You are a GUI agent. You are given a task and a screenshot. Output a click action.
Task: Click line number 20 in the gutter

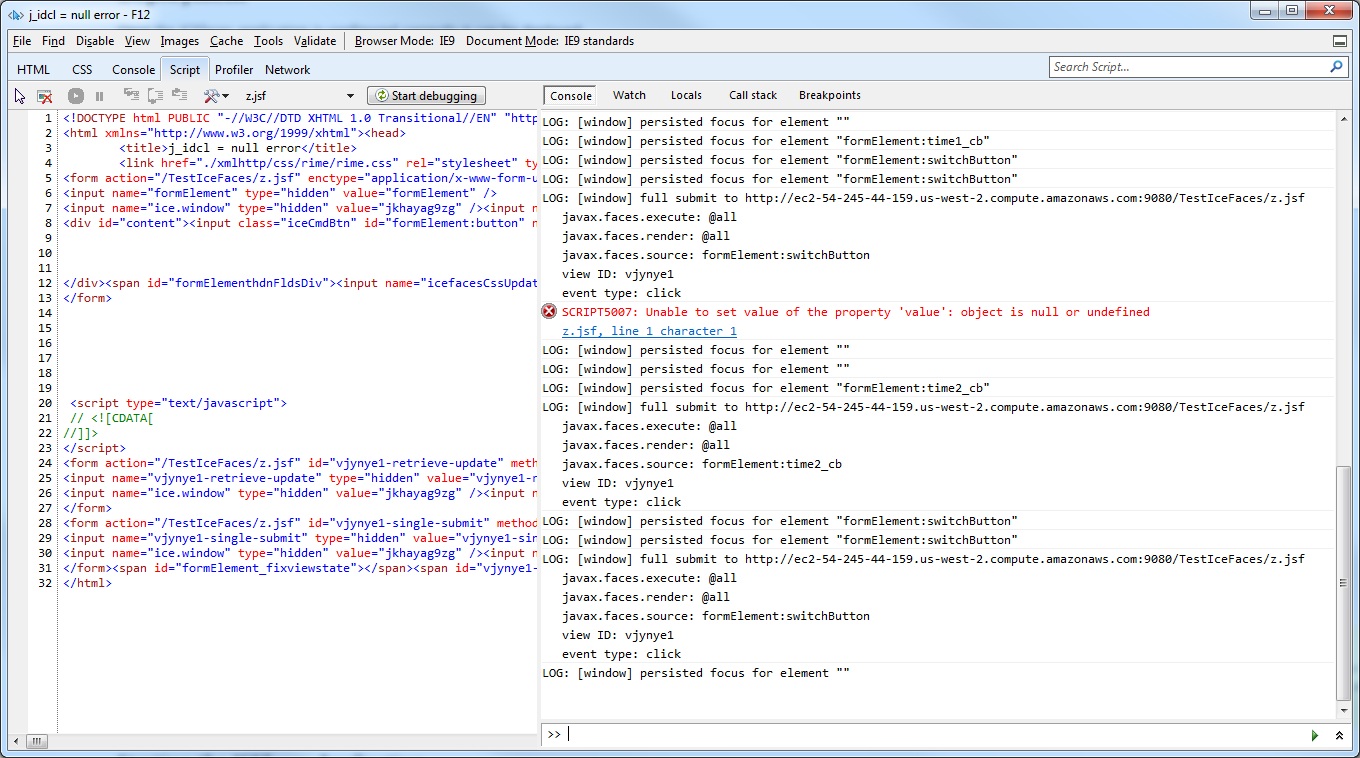[x=44, y=403]
